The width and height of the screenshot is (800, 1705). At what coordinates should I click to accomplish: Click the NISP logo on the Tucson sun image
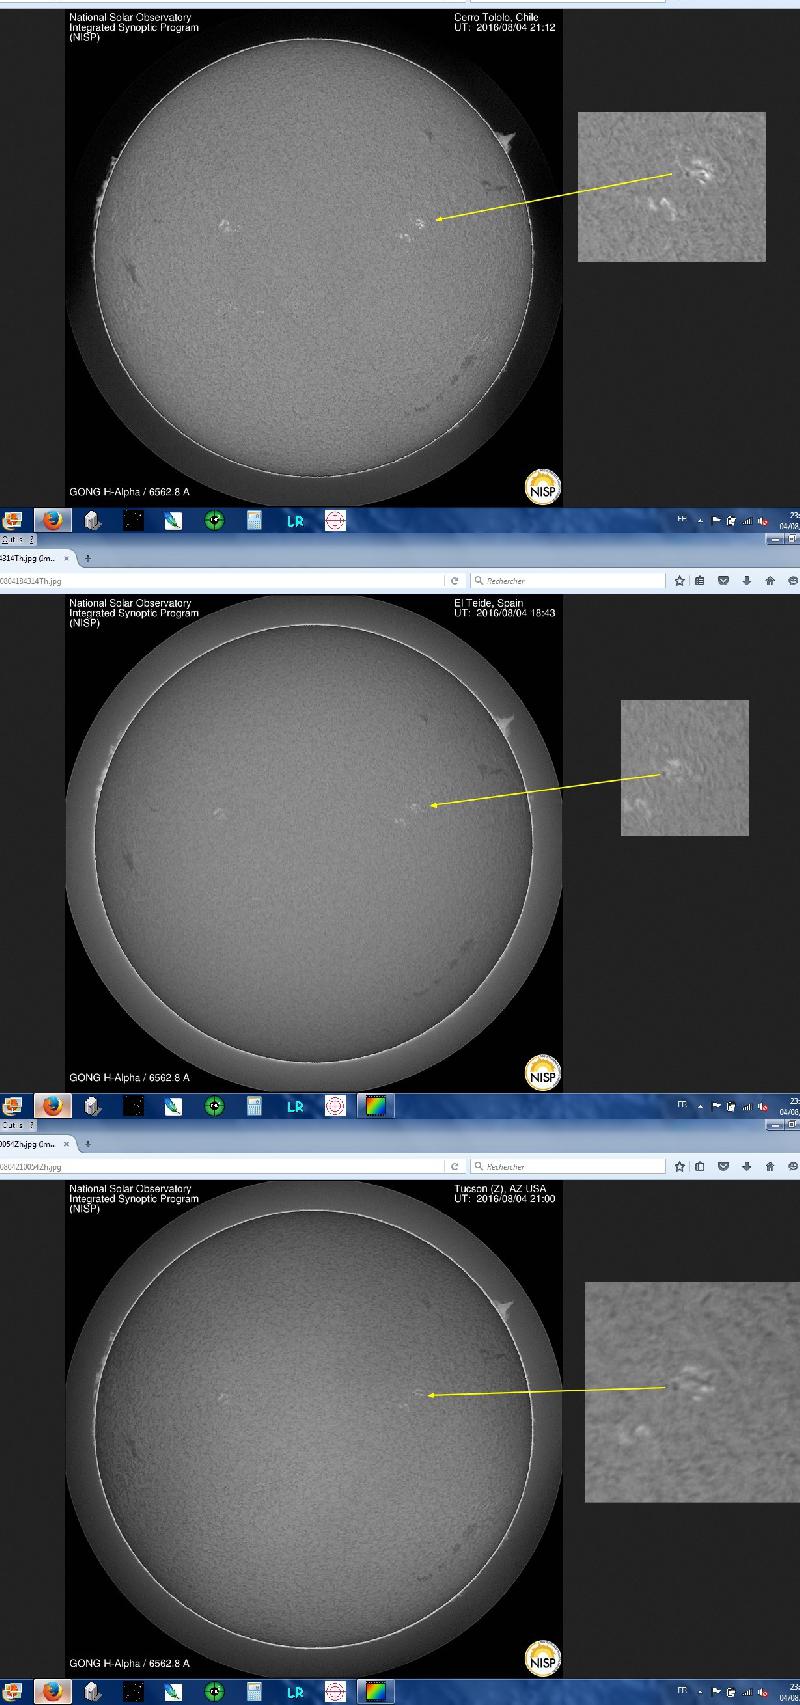point(543,1661)
